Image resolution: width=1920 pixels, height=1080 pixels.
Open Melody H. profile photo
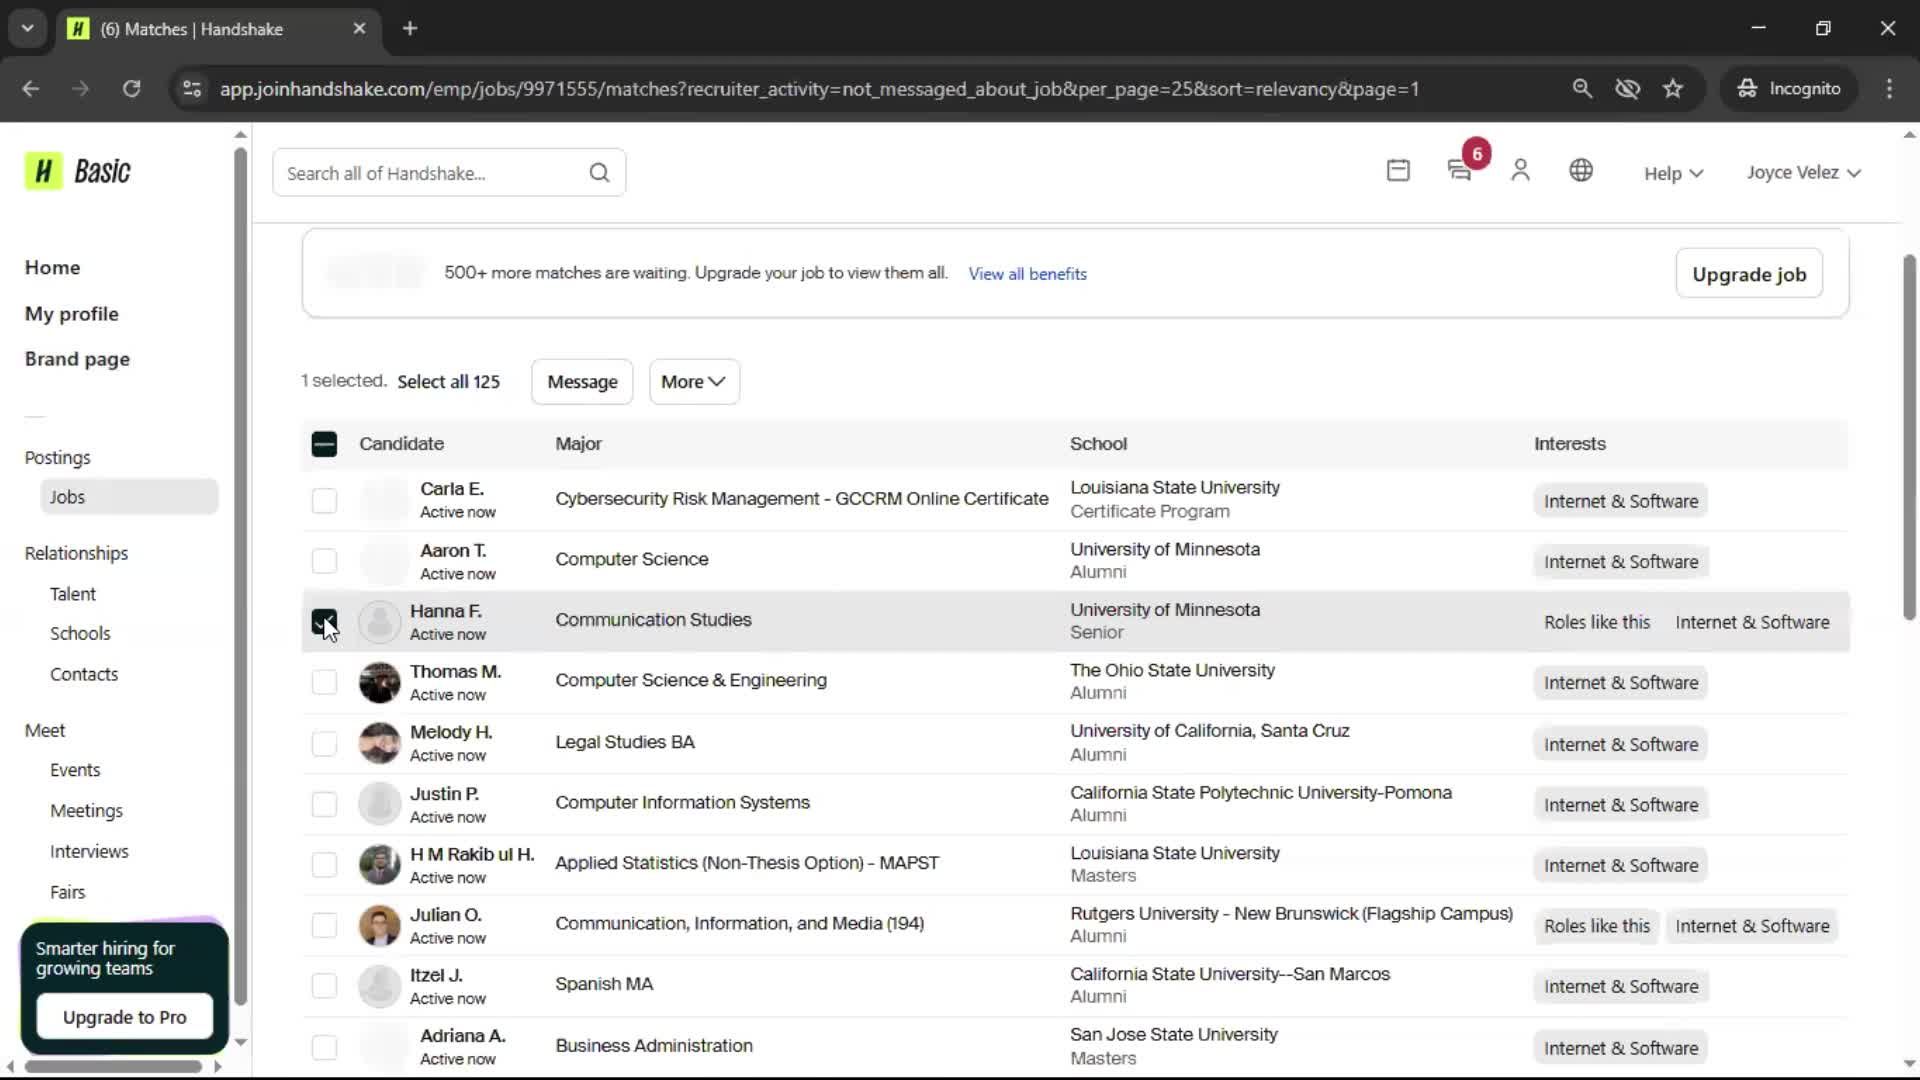(x=380, y=743)
